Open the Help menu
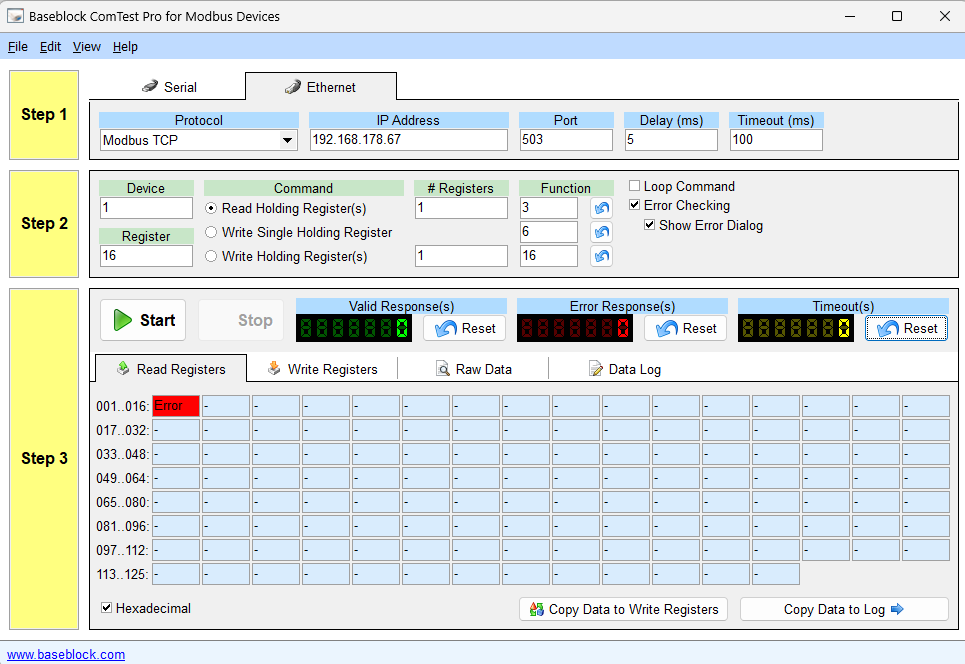 pos(125,47)
